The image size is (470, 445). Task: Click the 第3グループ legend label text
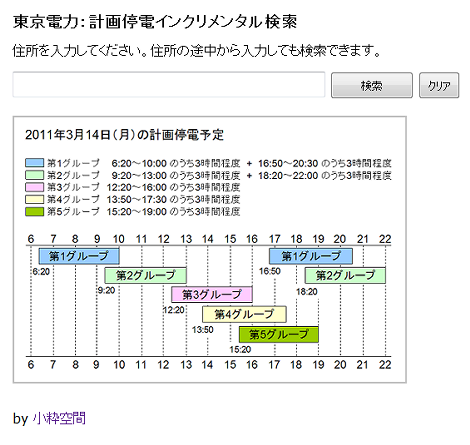point(73,187)
